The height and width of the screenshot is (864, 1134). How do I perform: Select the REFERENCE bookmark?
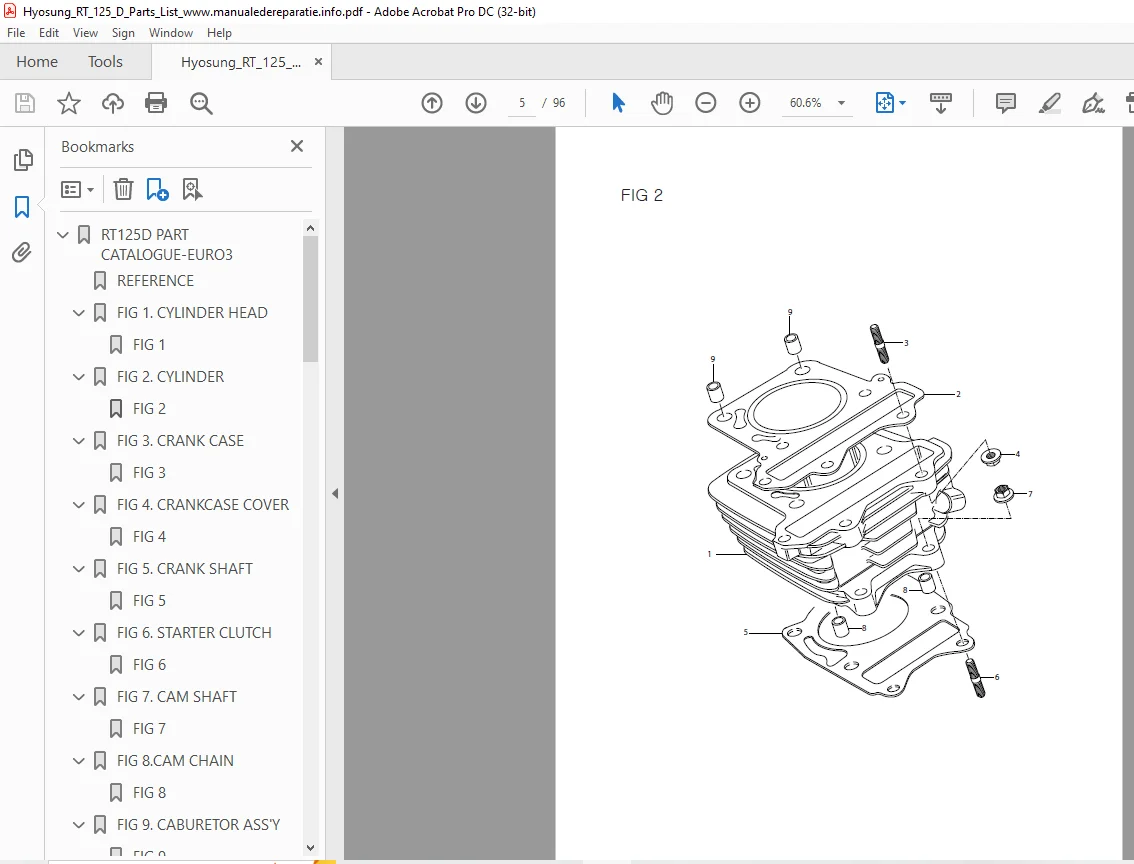(x=155, y=281)
